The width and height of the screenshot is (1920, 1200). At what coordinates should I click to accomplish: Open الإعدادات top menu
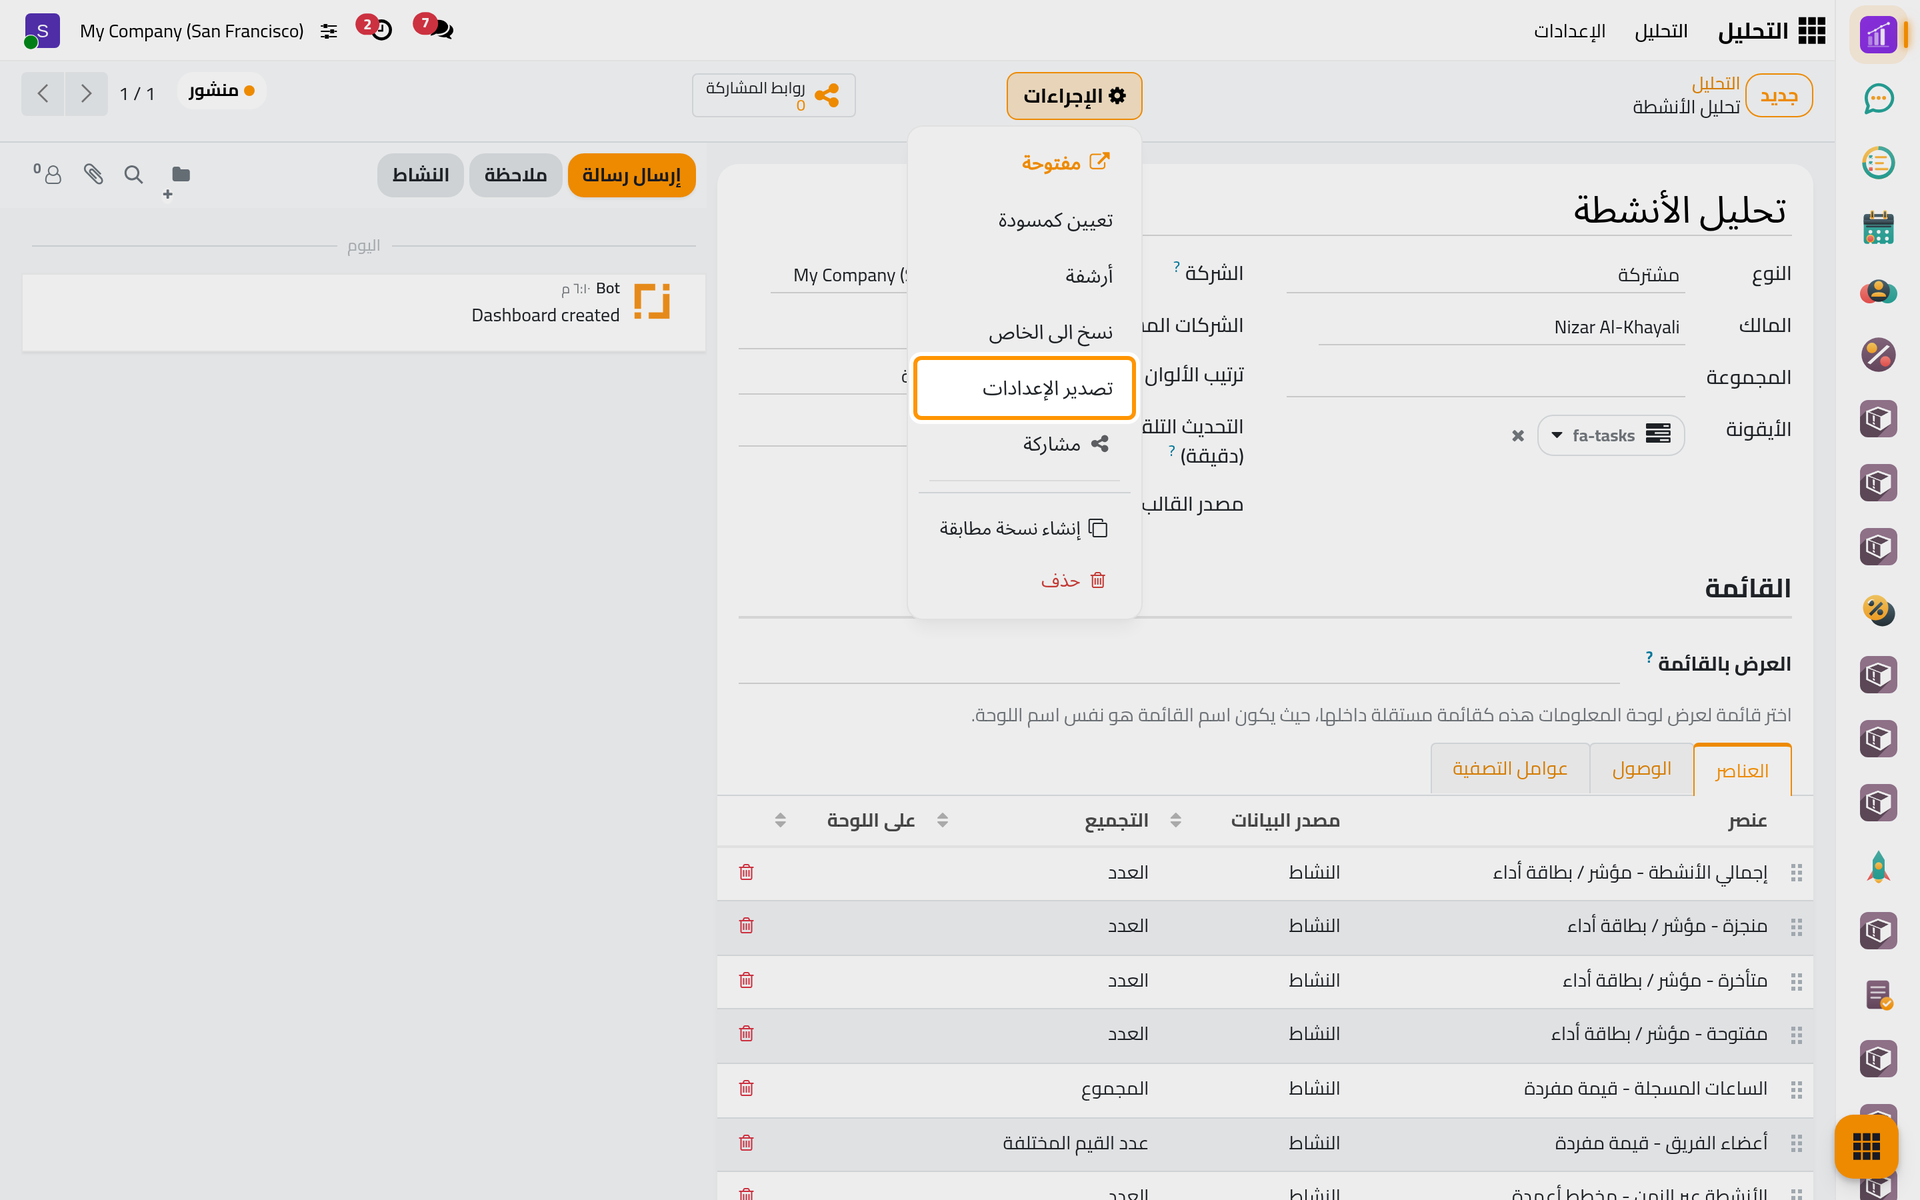[1570, 31]
